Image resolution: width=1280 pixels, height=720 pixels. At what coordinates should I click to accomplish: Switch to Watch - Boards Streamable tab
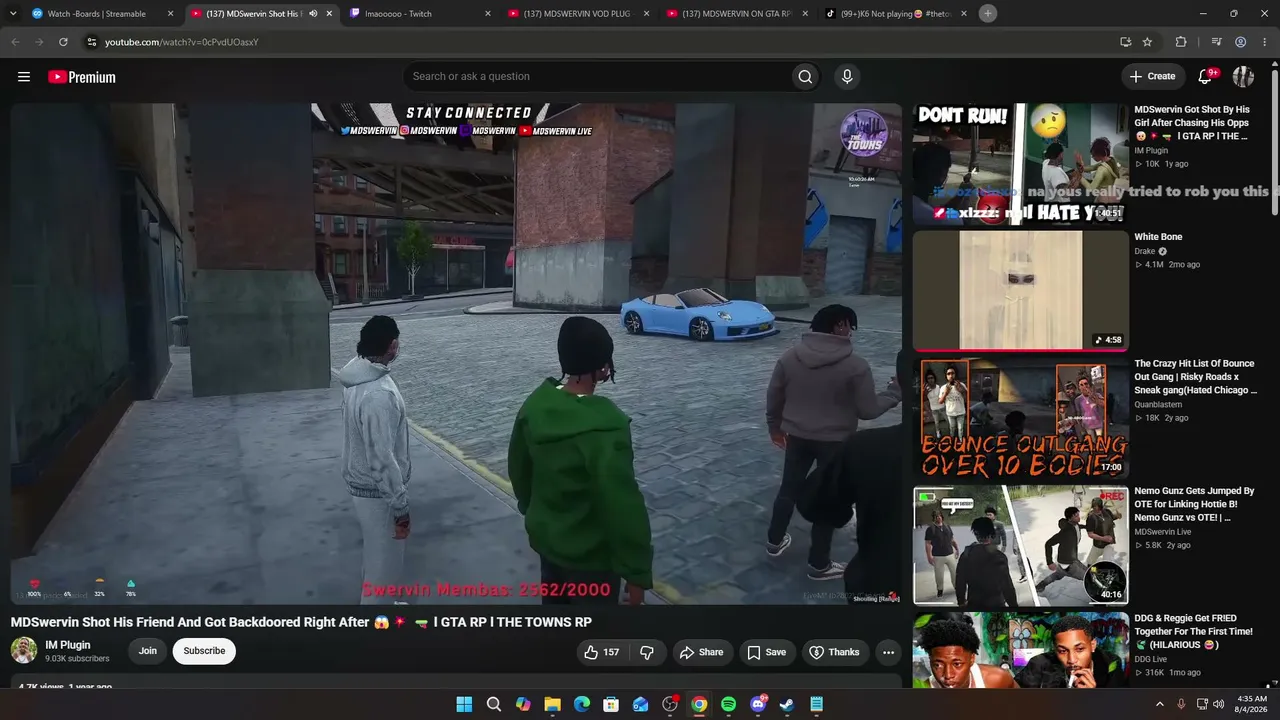tap(102, 14)
